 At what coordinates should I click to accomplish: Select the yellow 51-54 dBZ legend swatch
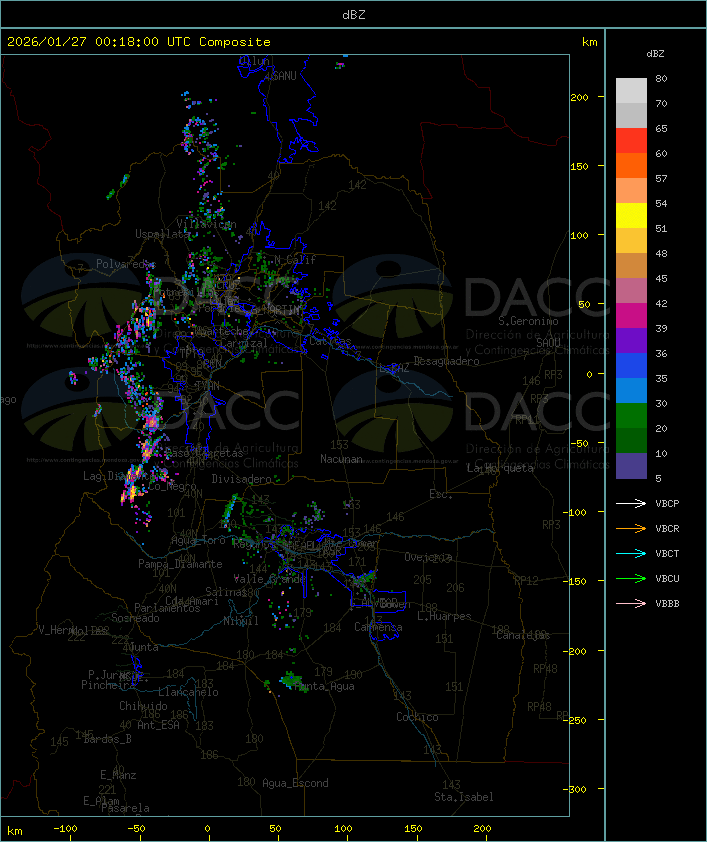pos(631,216)
